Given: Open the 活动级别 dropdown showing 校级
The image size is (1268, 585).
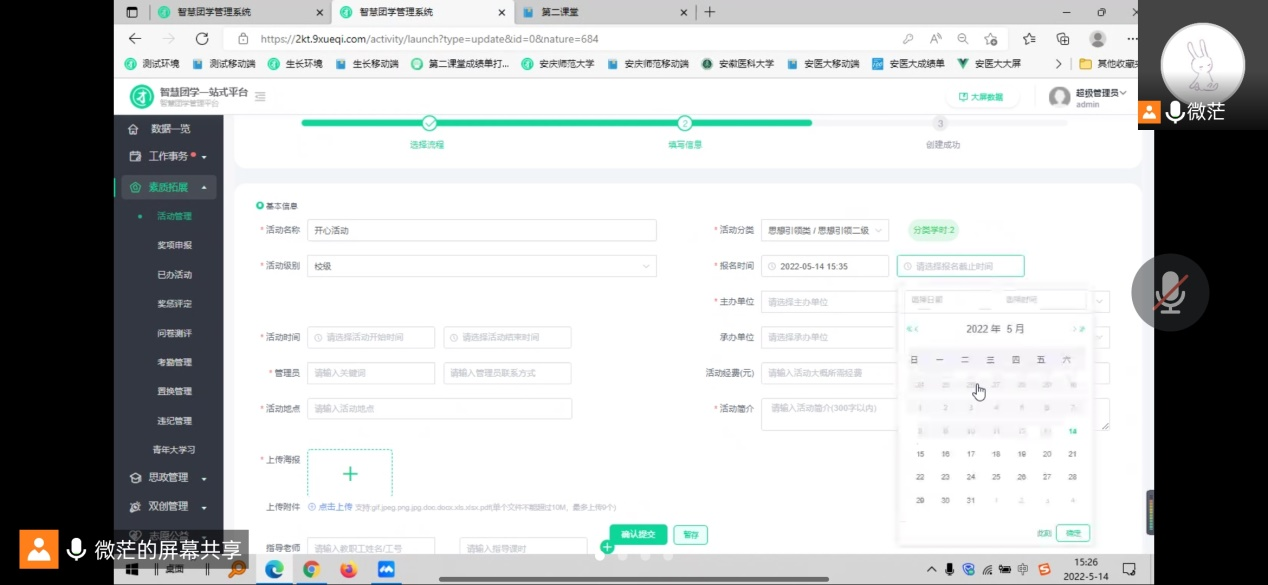Looking at the screenshot, I should tap(481, 266).
